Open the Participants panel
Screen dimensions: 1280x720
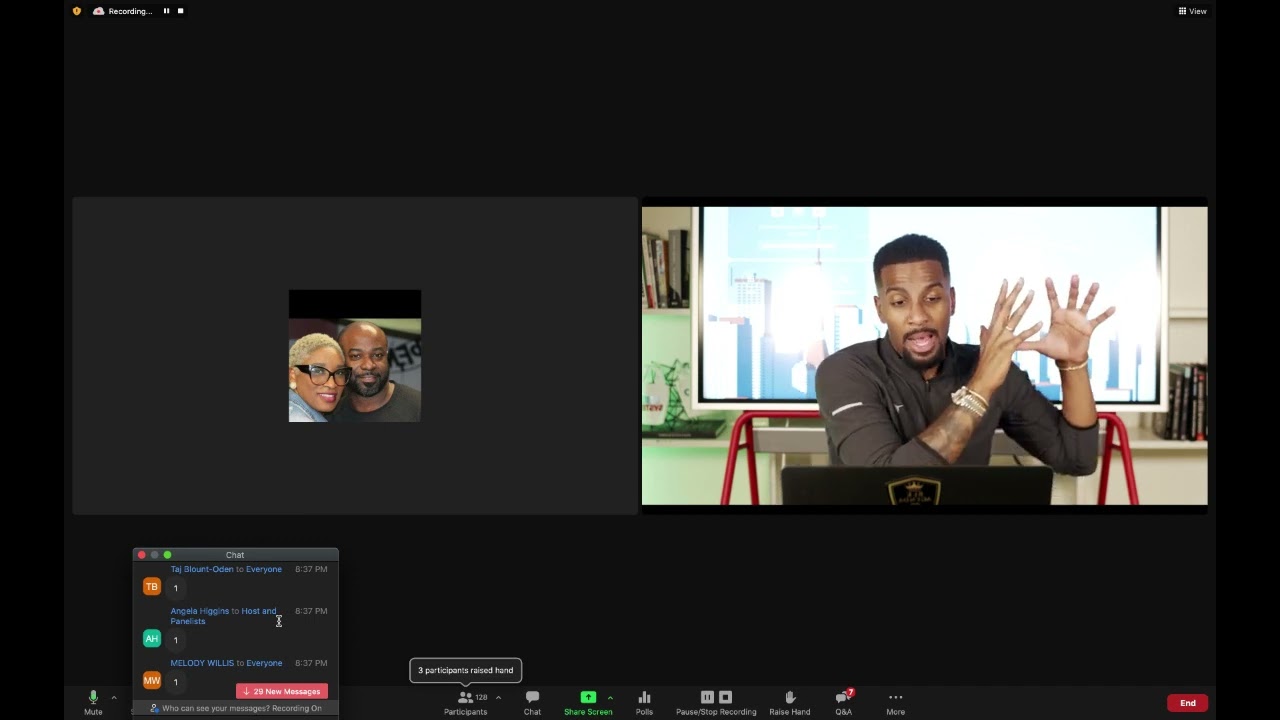click(x=466, y=703)
